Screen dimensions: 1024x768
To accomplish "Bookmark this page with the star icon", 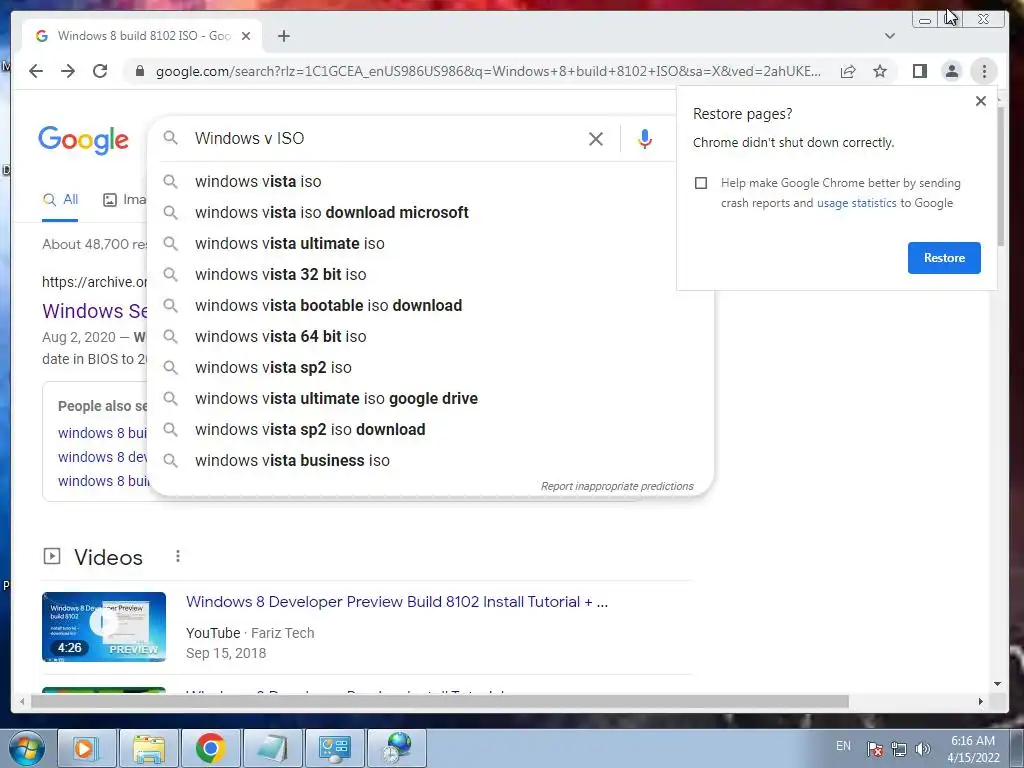I will pyautogui.click(x=880, y=71).
